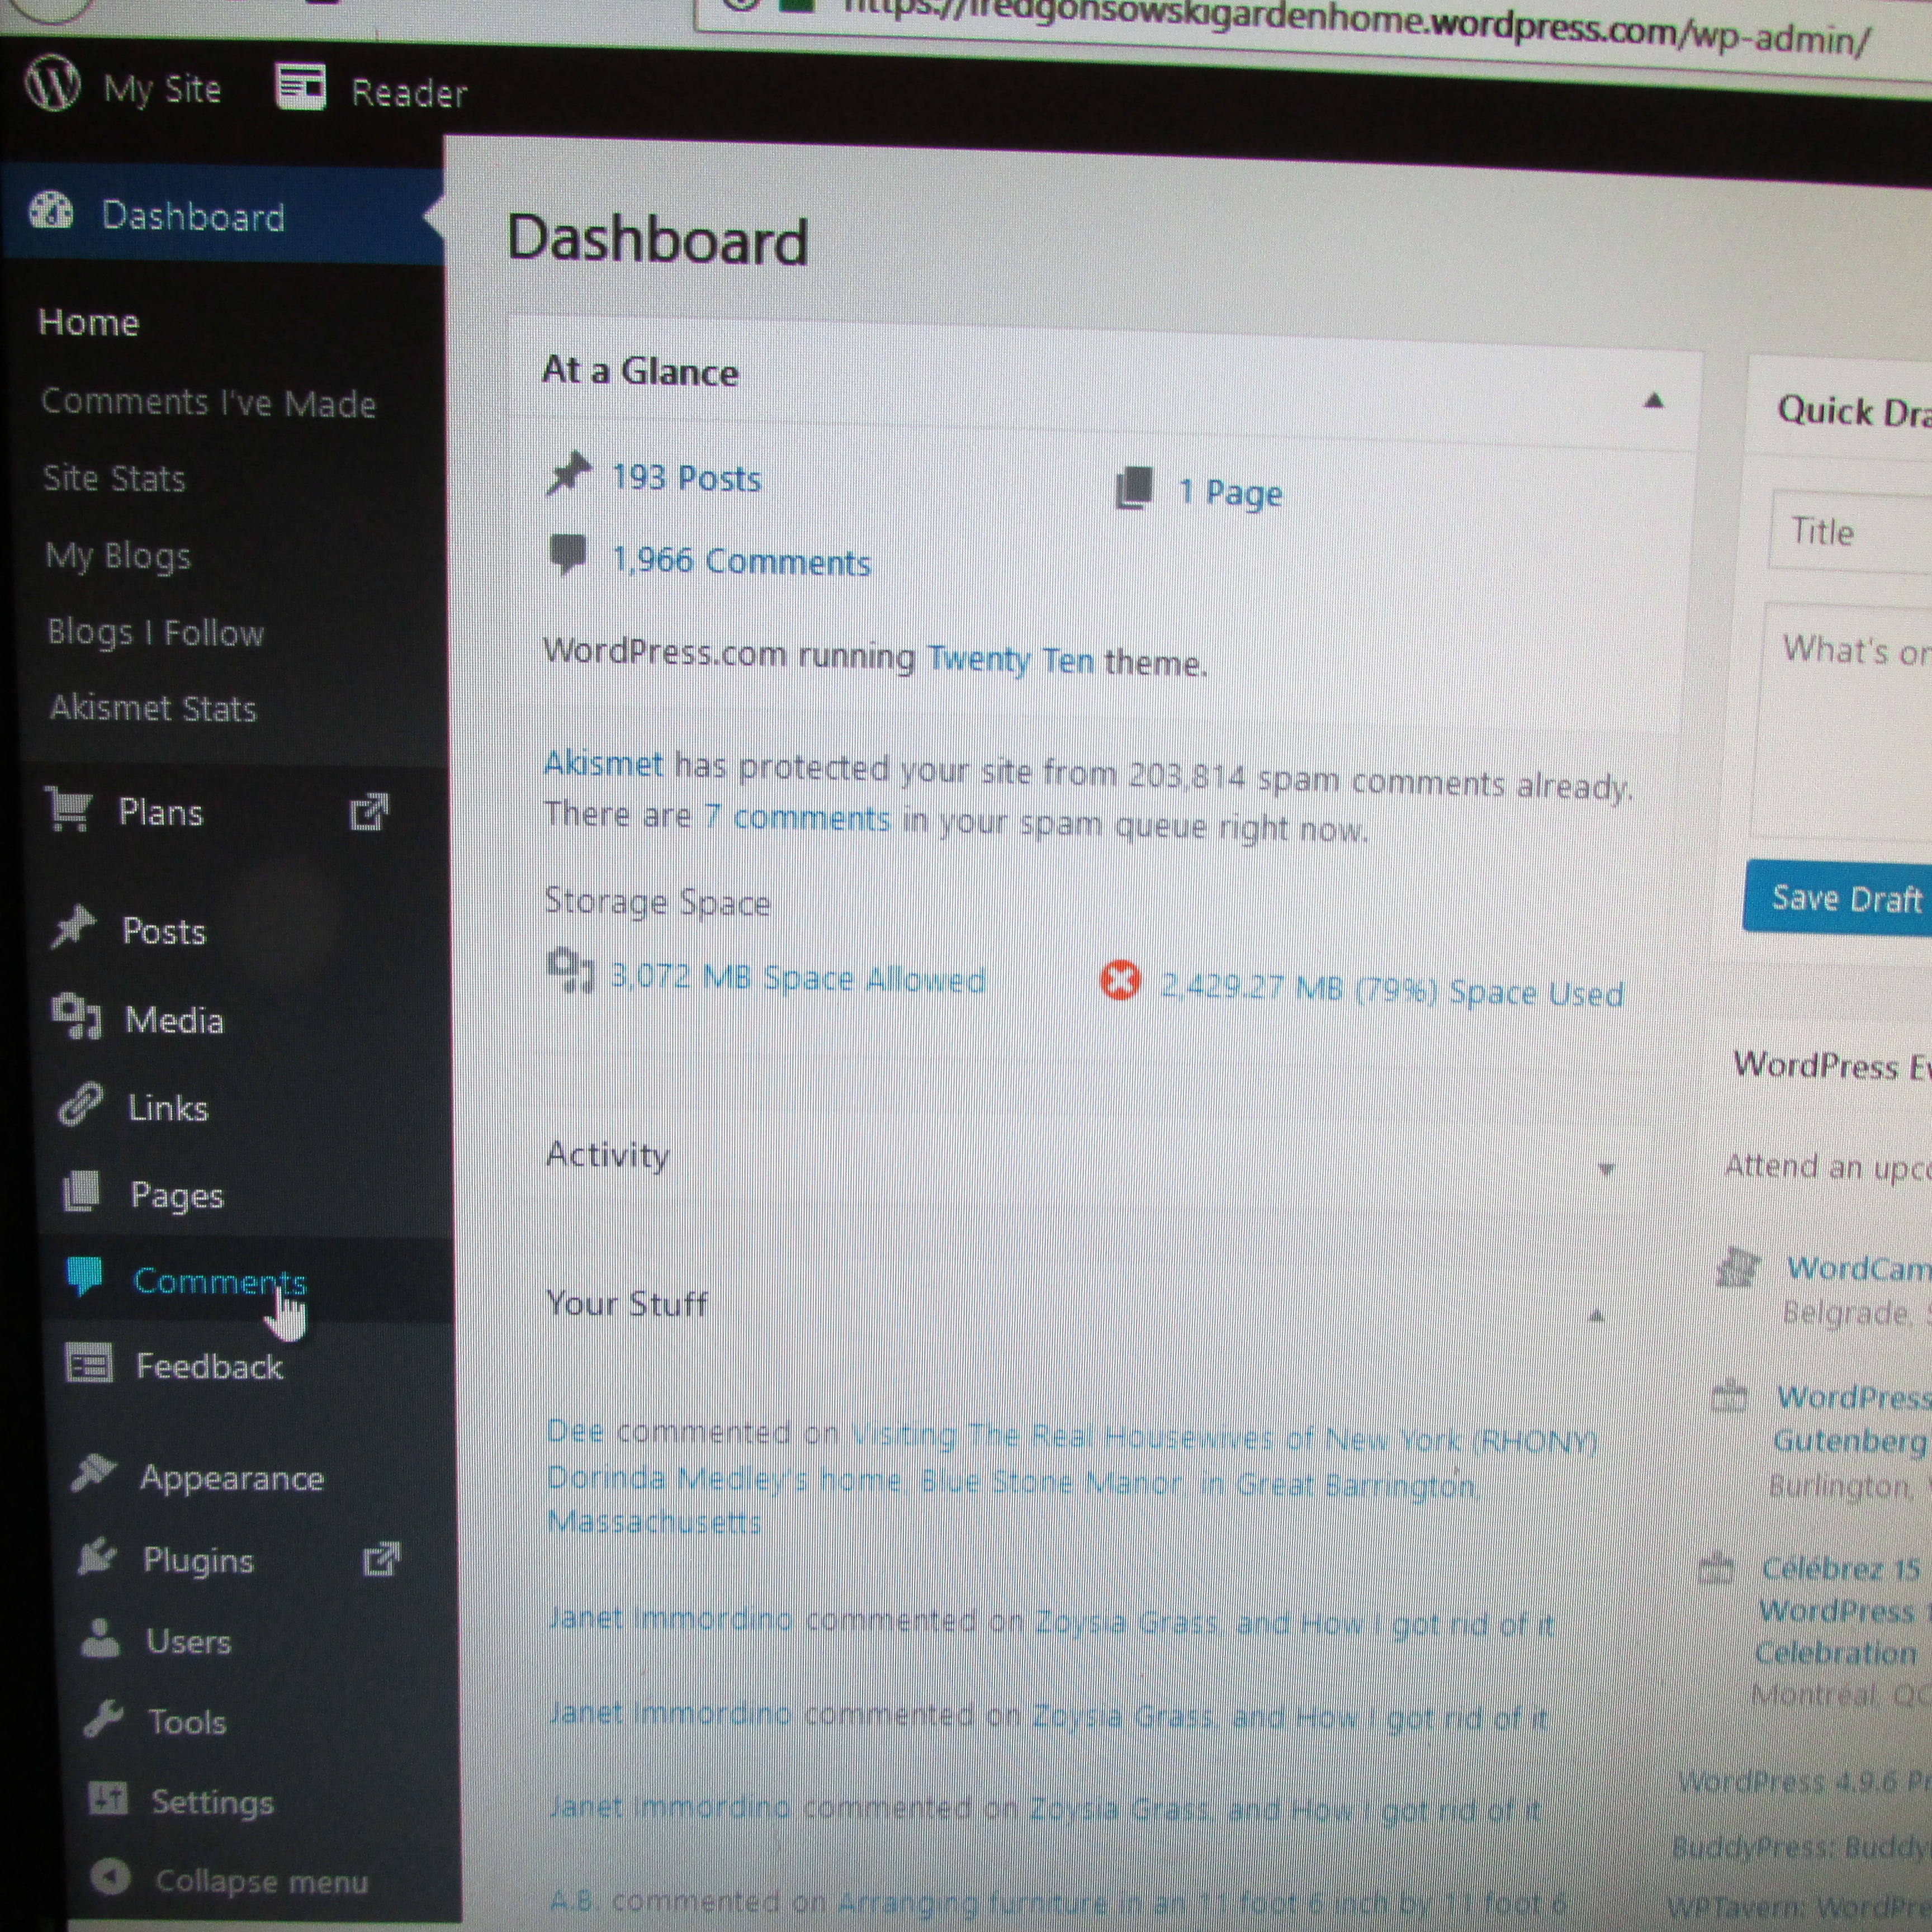Click the Users person icon
Viewport: 1932px width, 1932px height.
[100, 1638]
